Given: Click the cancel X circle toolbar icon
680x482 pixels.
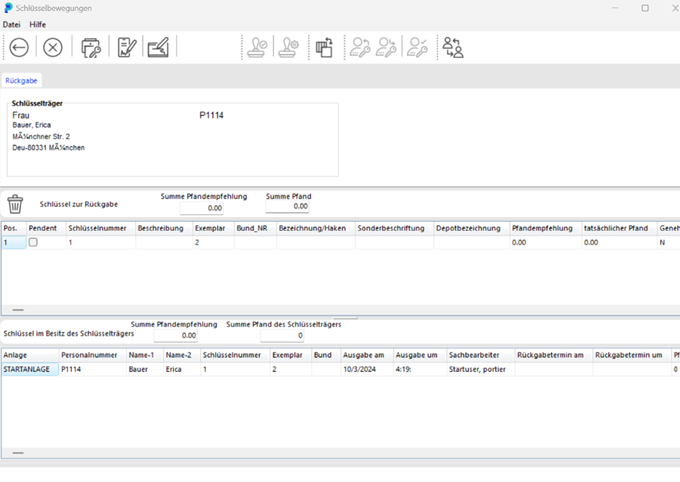Looking at the screenshot, I should point(52,47).
